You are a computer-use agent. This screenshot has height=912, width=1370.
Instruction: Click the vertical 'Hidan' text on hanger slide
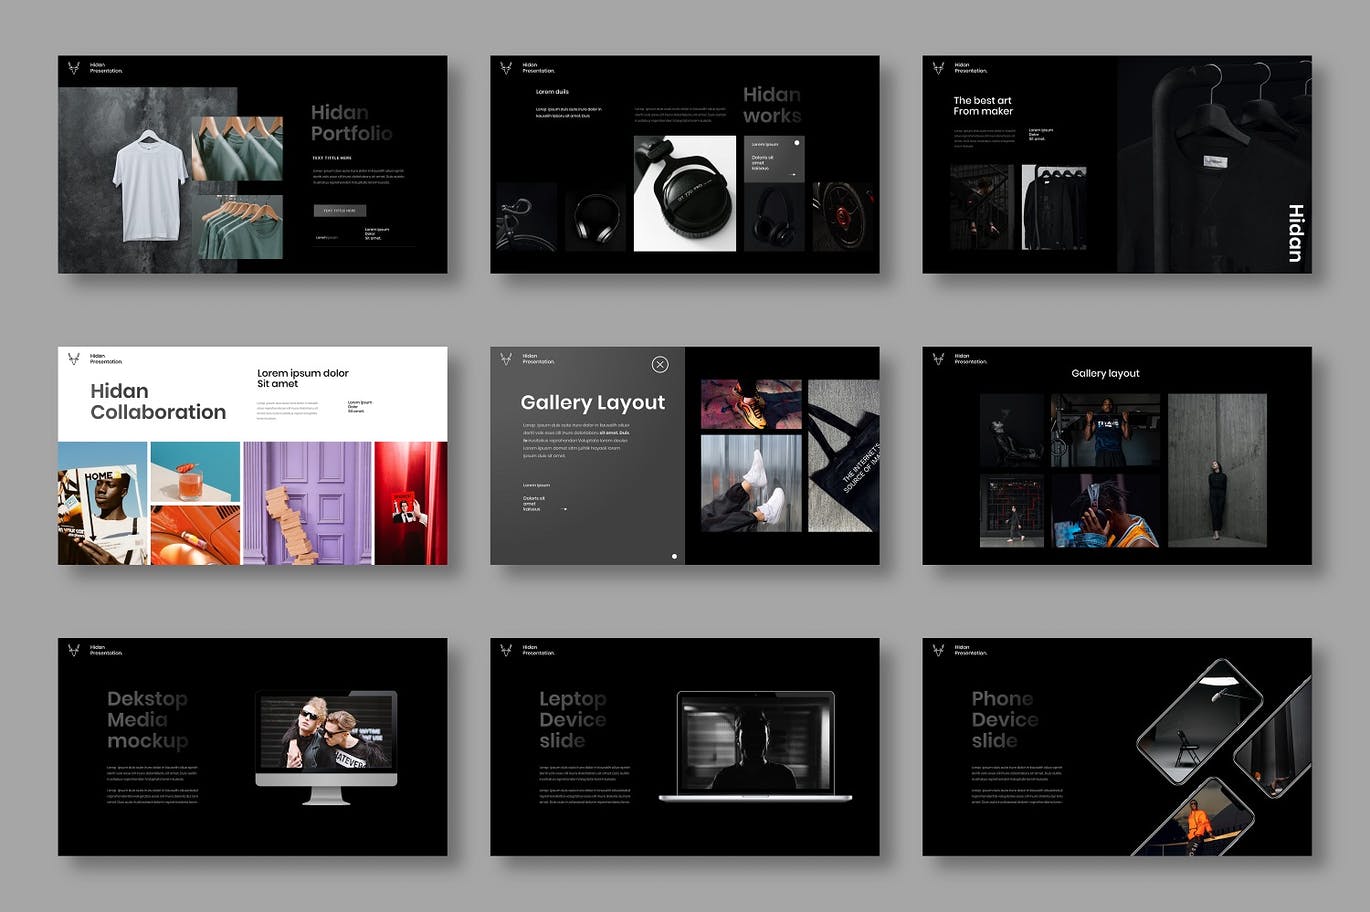[x=1295, y=233]
